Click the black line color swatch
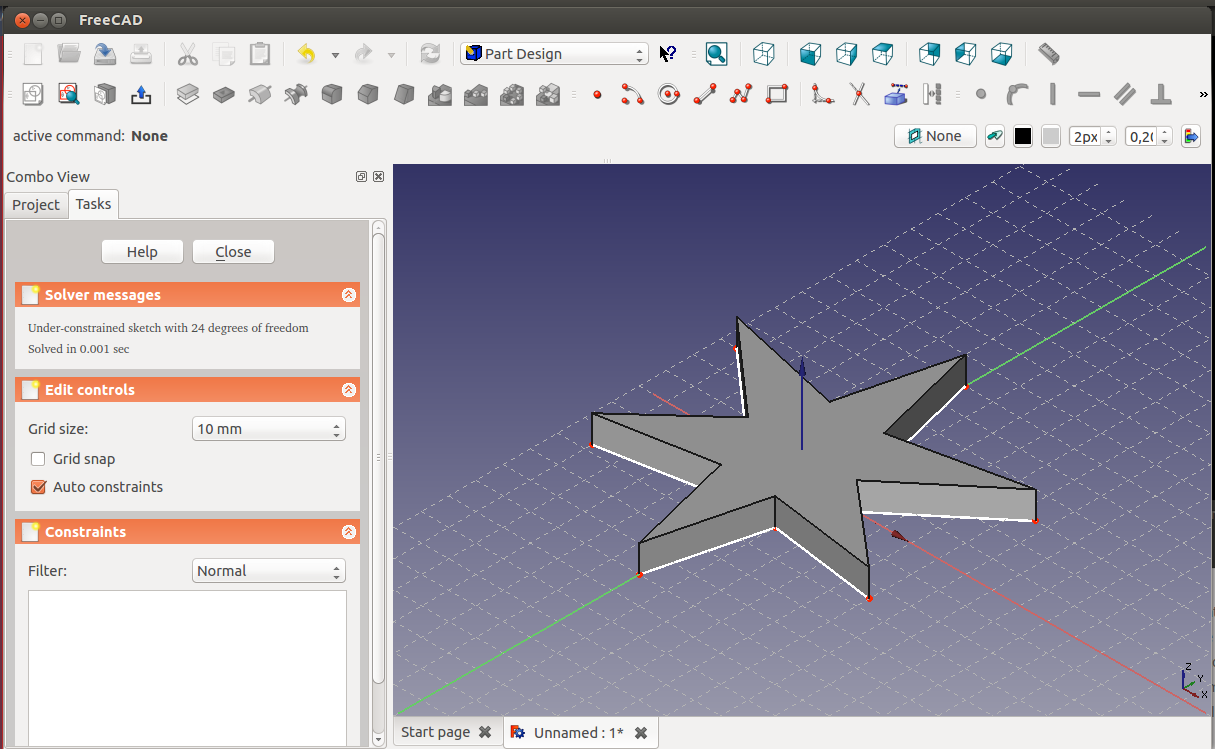Viewport: 1215px width, 749px height. pyautogui.click(x=1022, y=136)
